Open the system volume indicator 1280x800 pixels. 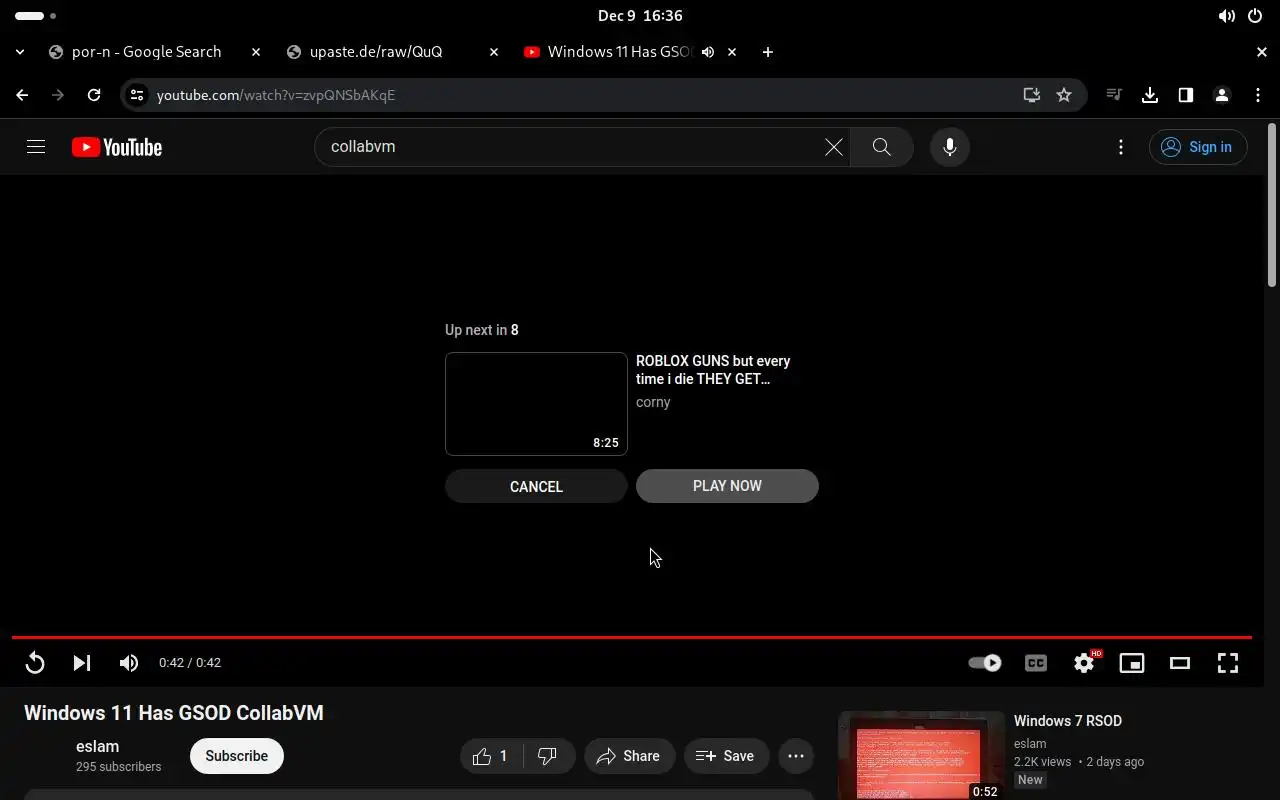[x=1227, y=16]
